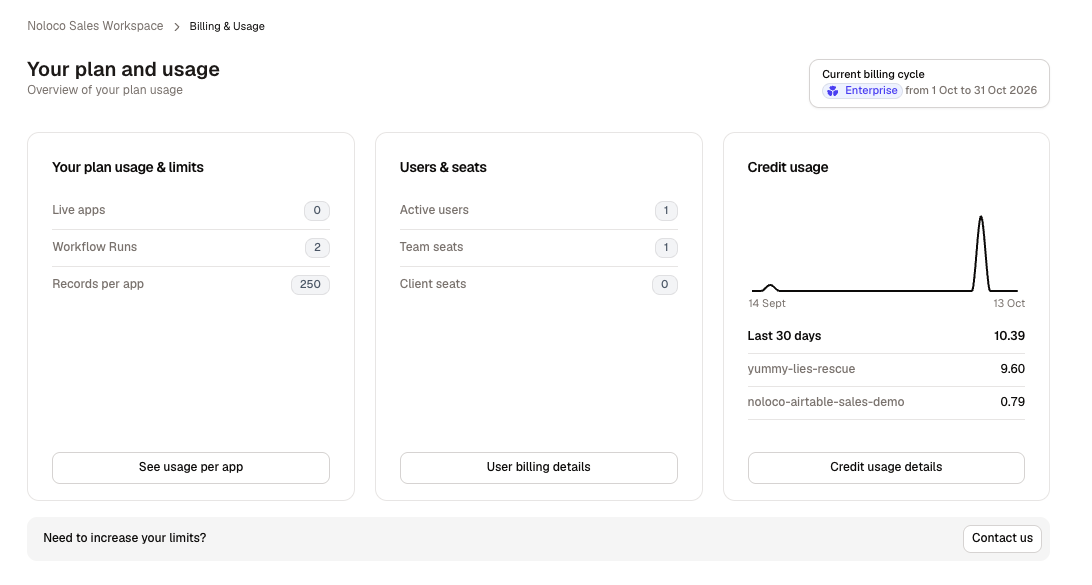Screen dimensions: 1092x585
Task: Click the Enterprise plan logo icon
Action: coord(833,91)
